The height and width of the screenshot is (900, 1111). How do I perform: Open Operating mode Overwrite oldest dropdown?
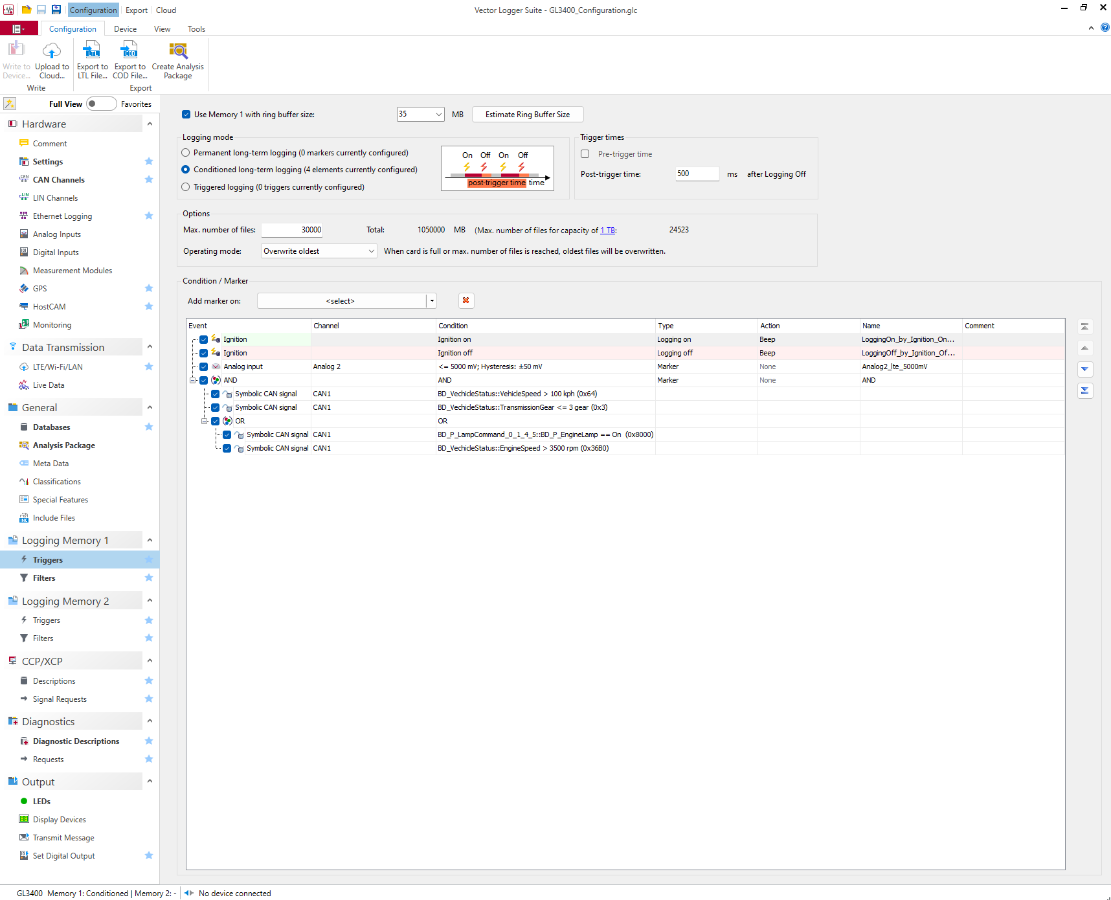371,251
